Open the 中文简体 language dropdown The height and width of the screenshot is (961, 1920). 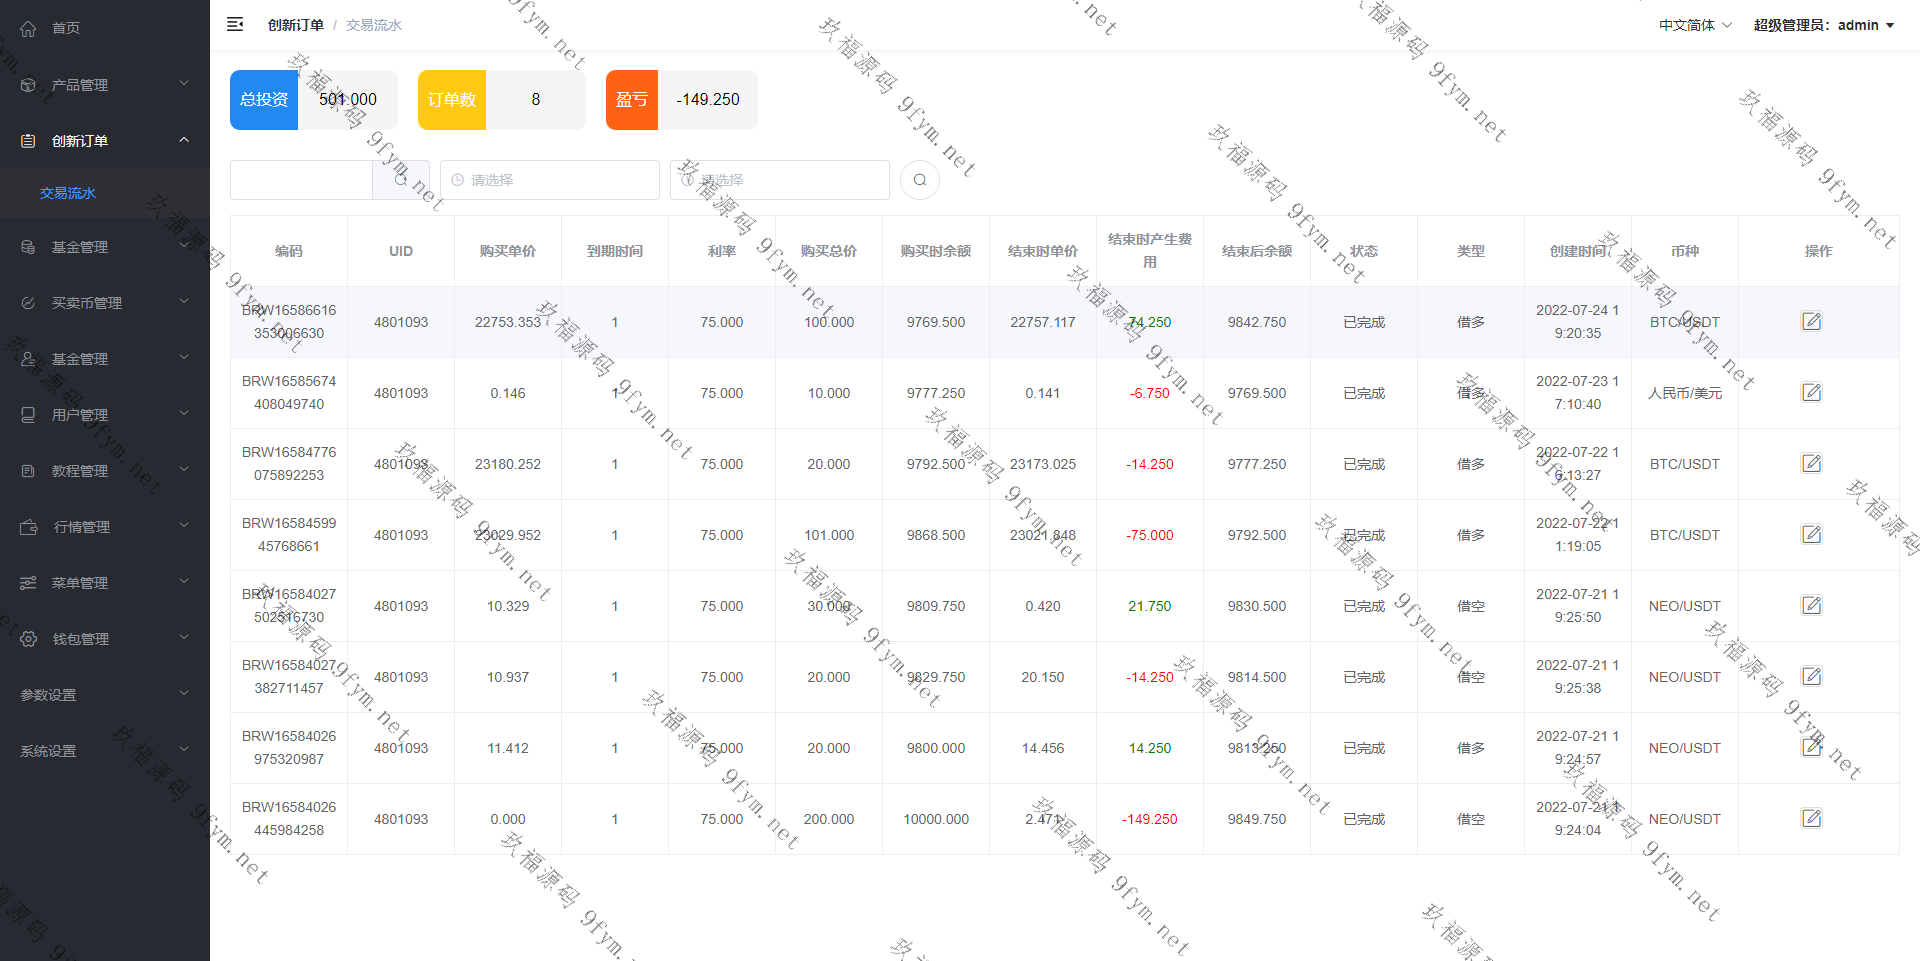click(1695, 25)
